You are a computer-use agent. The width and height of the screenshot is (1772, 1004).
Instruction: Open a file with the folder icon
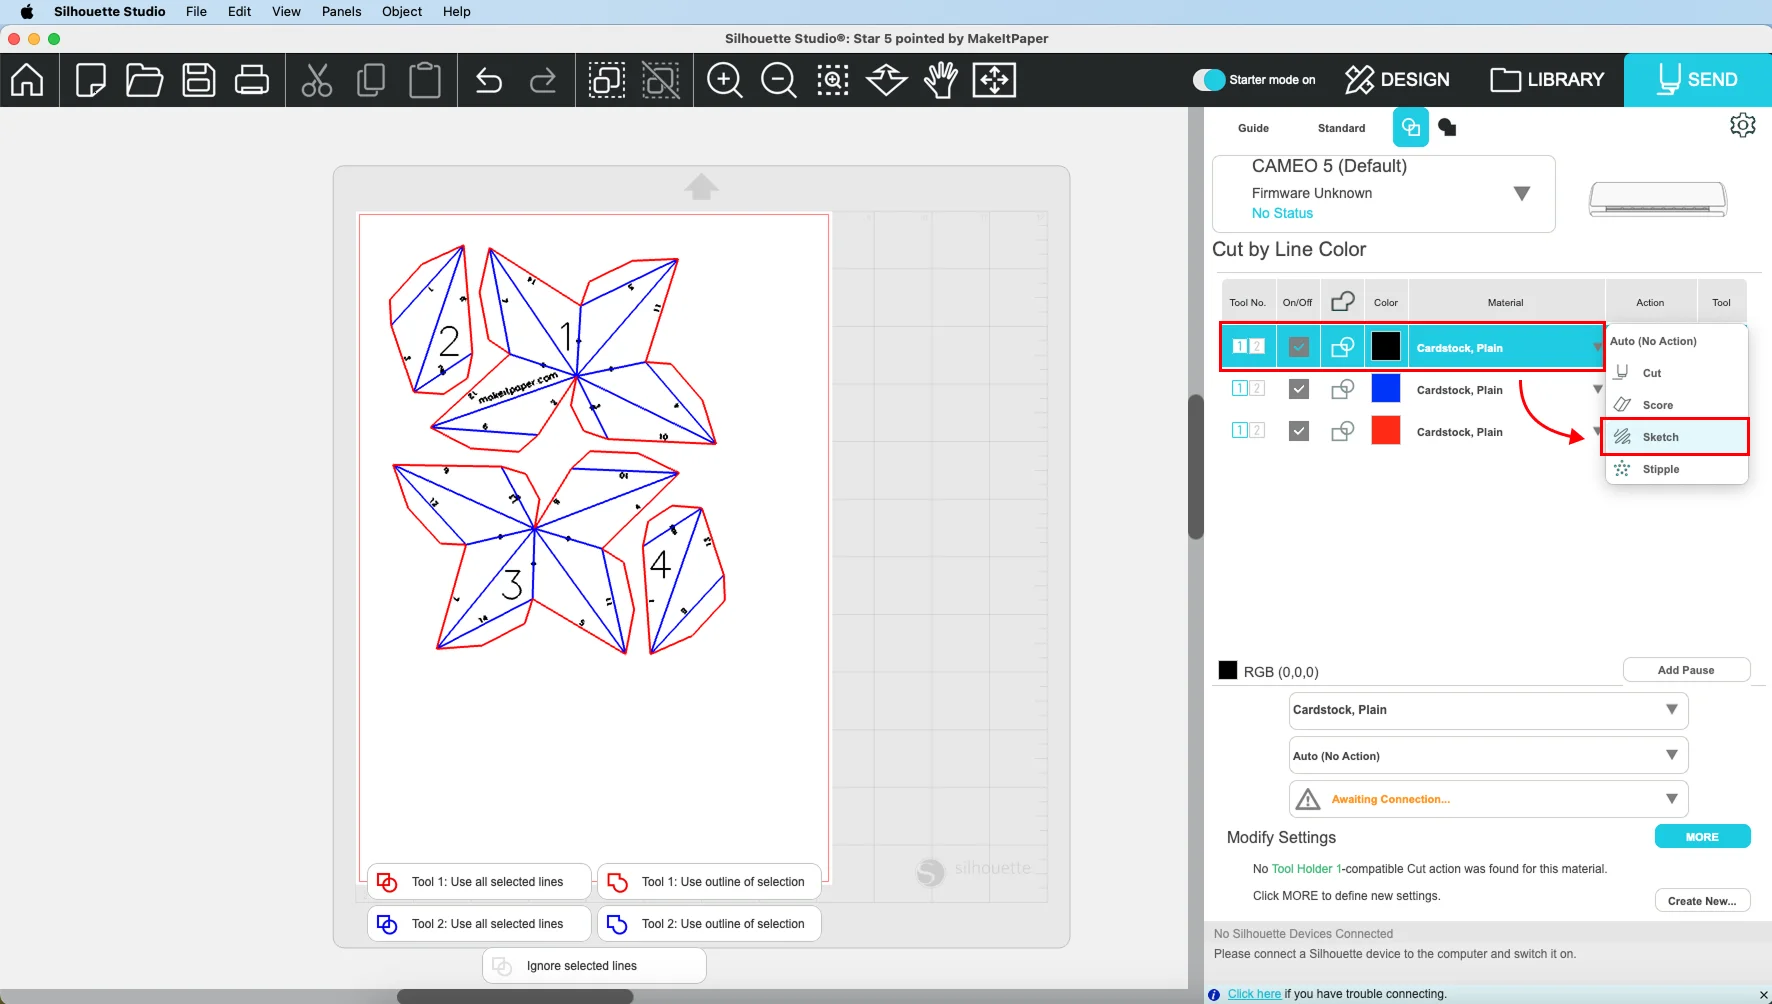pyautogui.click(x=144, y=79)
